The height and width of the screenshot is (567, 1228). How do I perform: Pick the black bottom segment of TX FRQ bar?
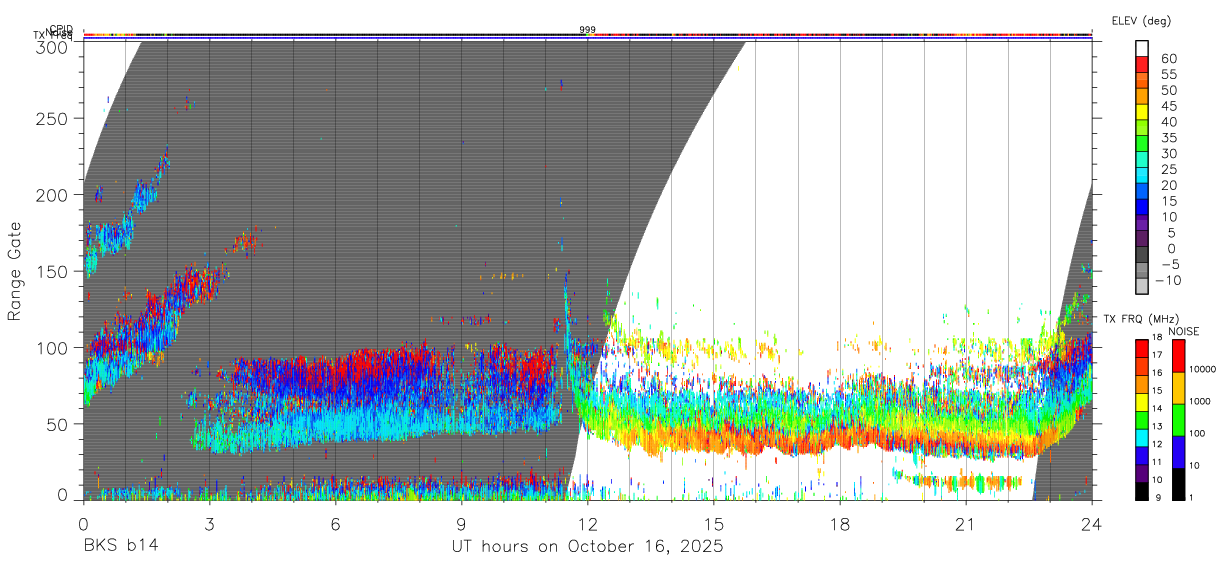1142,492
